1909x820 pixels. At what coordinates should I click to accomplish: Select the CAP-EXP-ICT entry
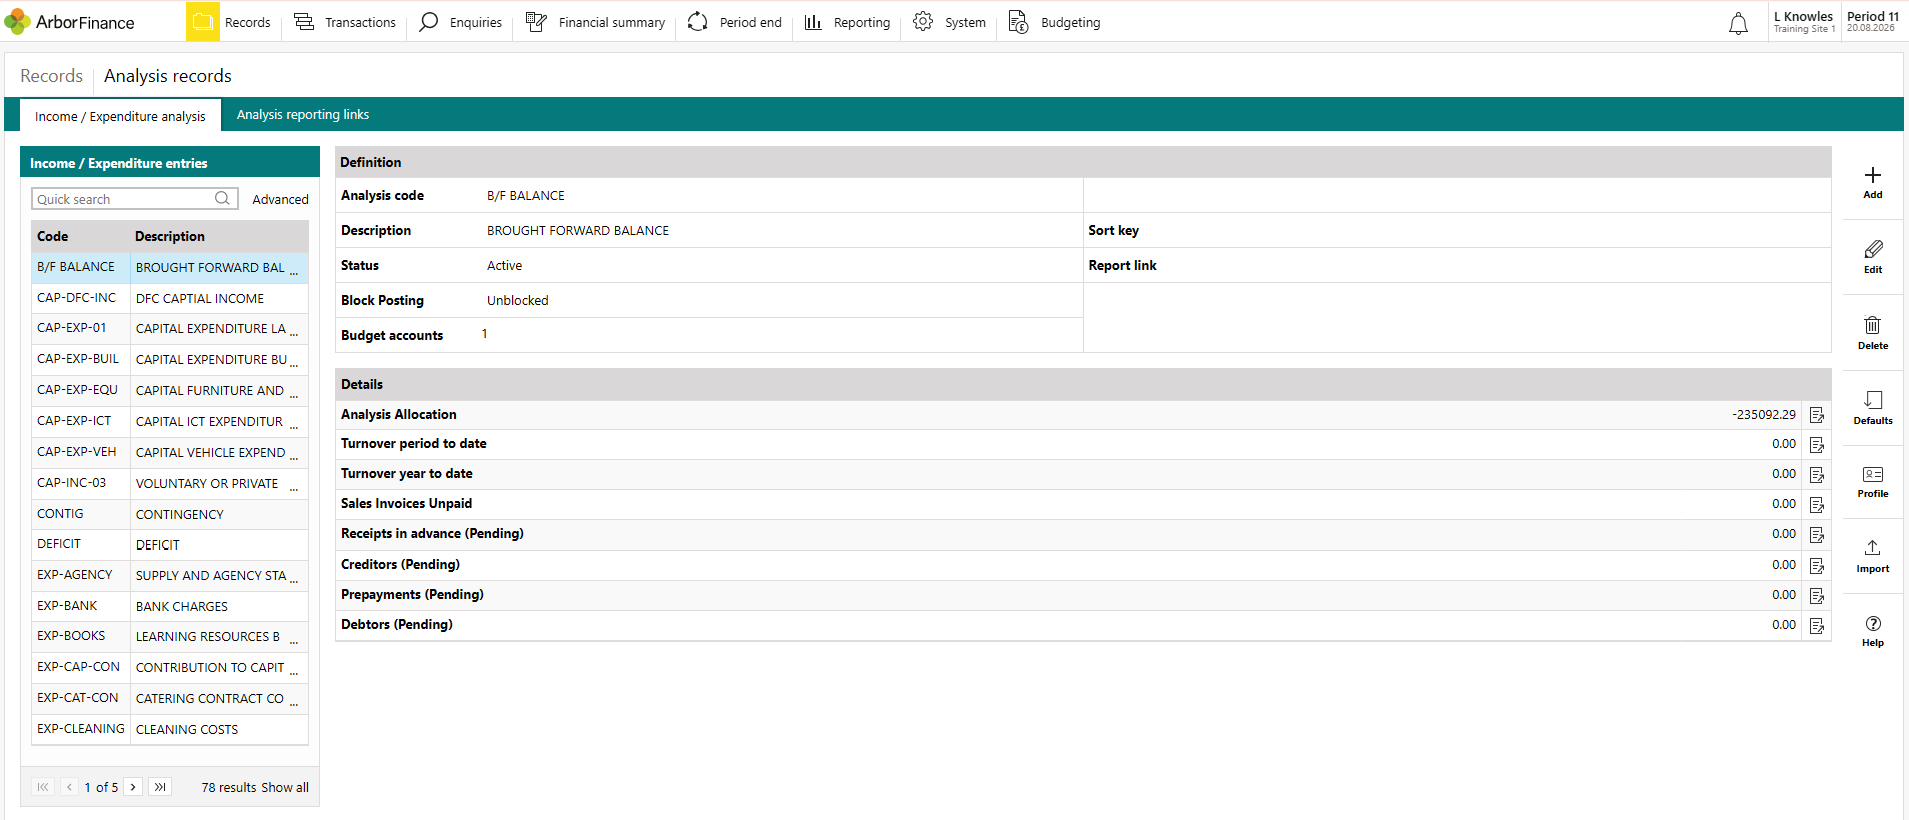(x=170, y=421)
